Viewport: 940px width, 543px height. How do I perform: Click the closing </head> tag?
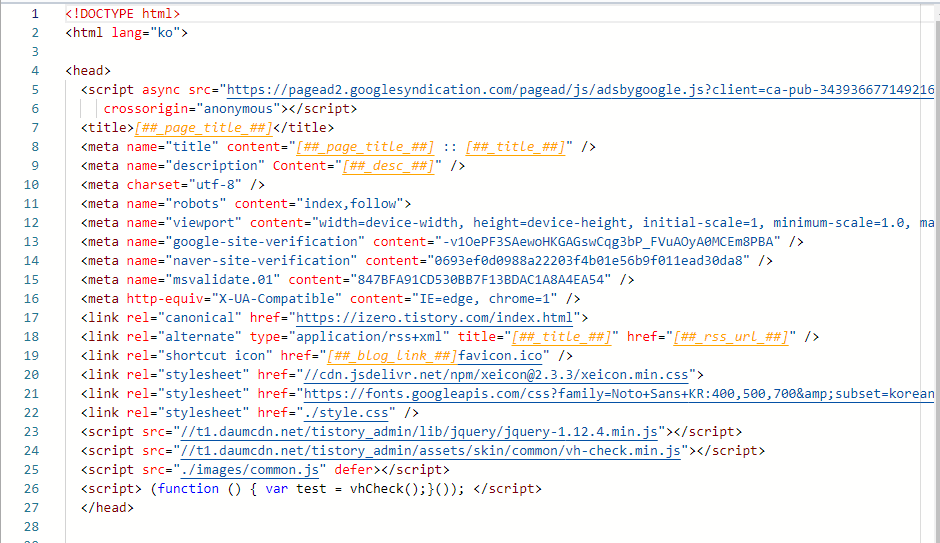click(x=107, y=508)
